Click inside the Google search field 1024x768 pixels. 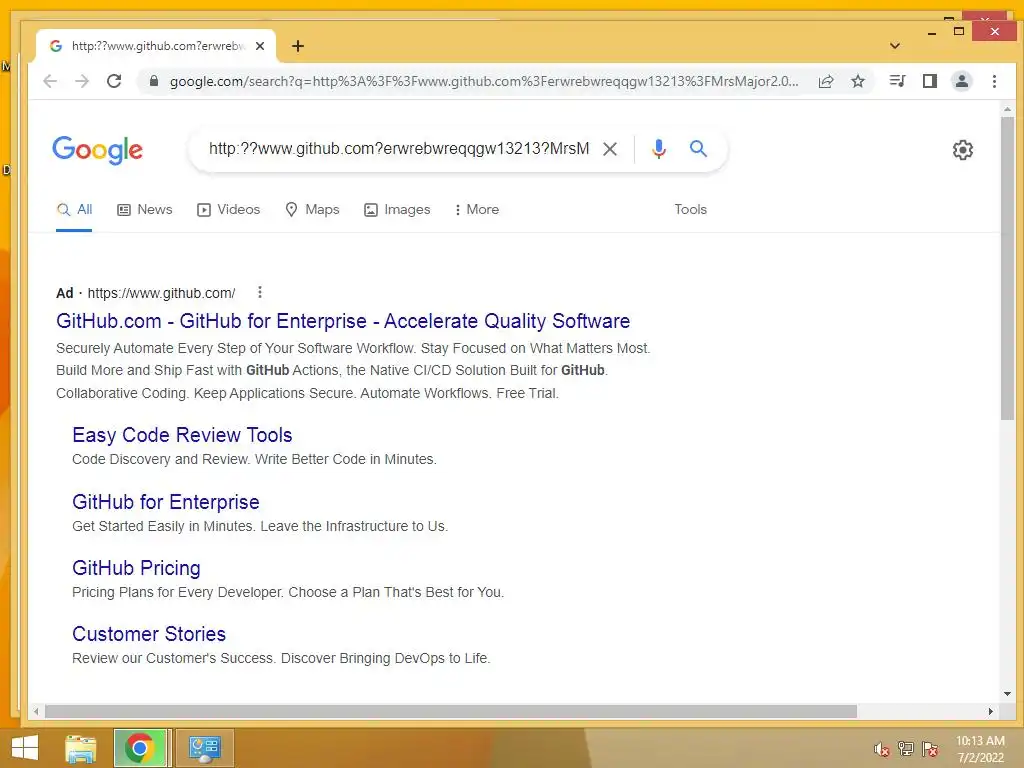point(398,149)
